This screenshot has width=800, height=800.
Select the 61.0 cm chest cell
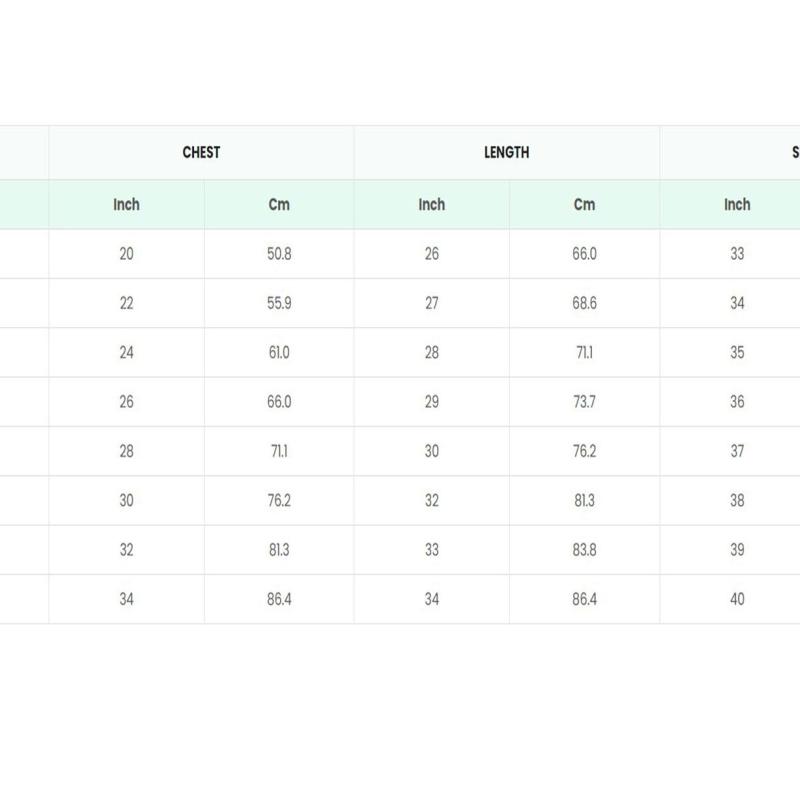click(279, 352)
